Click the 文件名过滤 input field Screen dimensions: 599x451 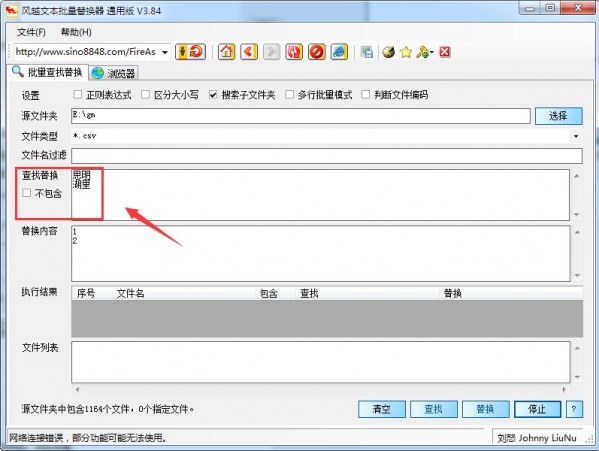tap(327, 156)
